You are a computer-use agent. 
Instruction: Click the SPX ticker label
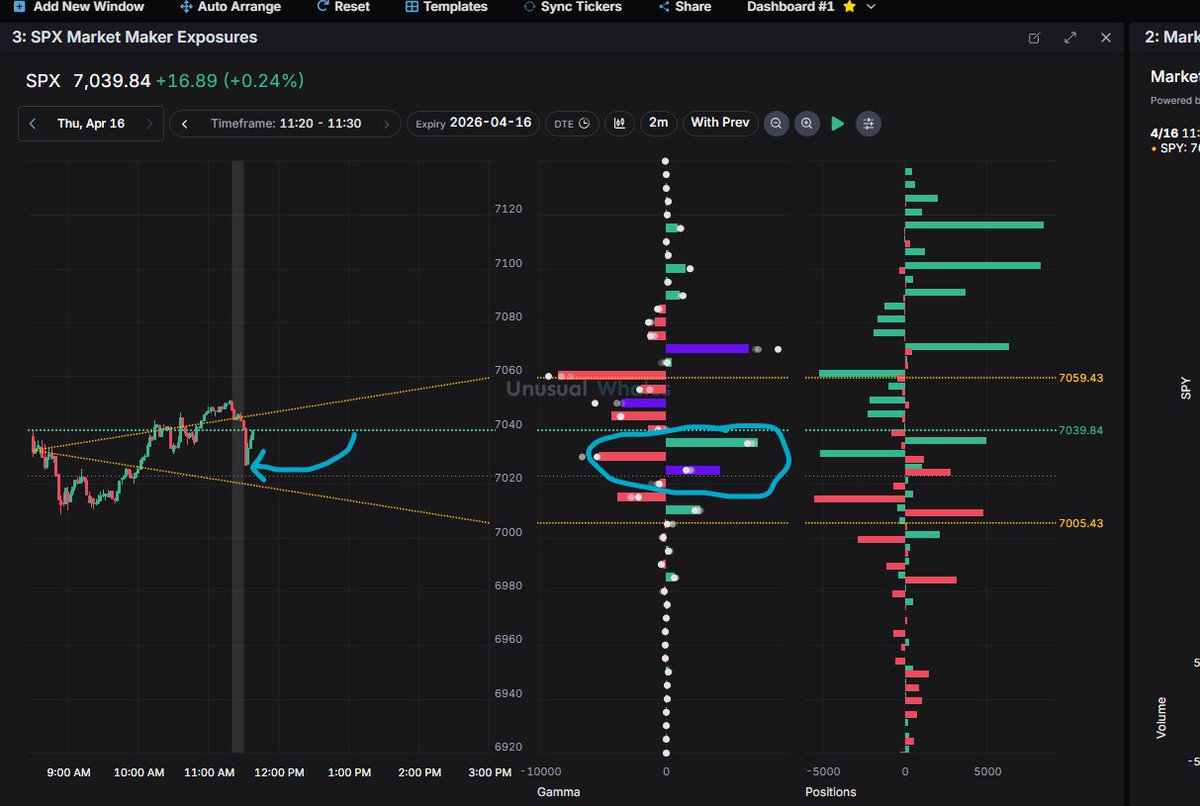43,80
